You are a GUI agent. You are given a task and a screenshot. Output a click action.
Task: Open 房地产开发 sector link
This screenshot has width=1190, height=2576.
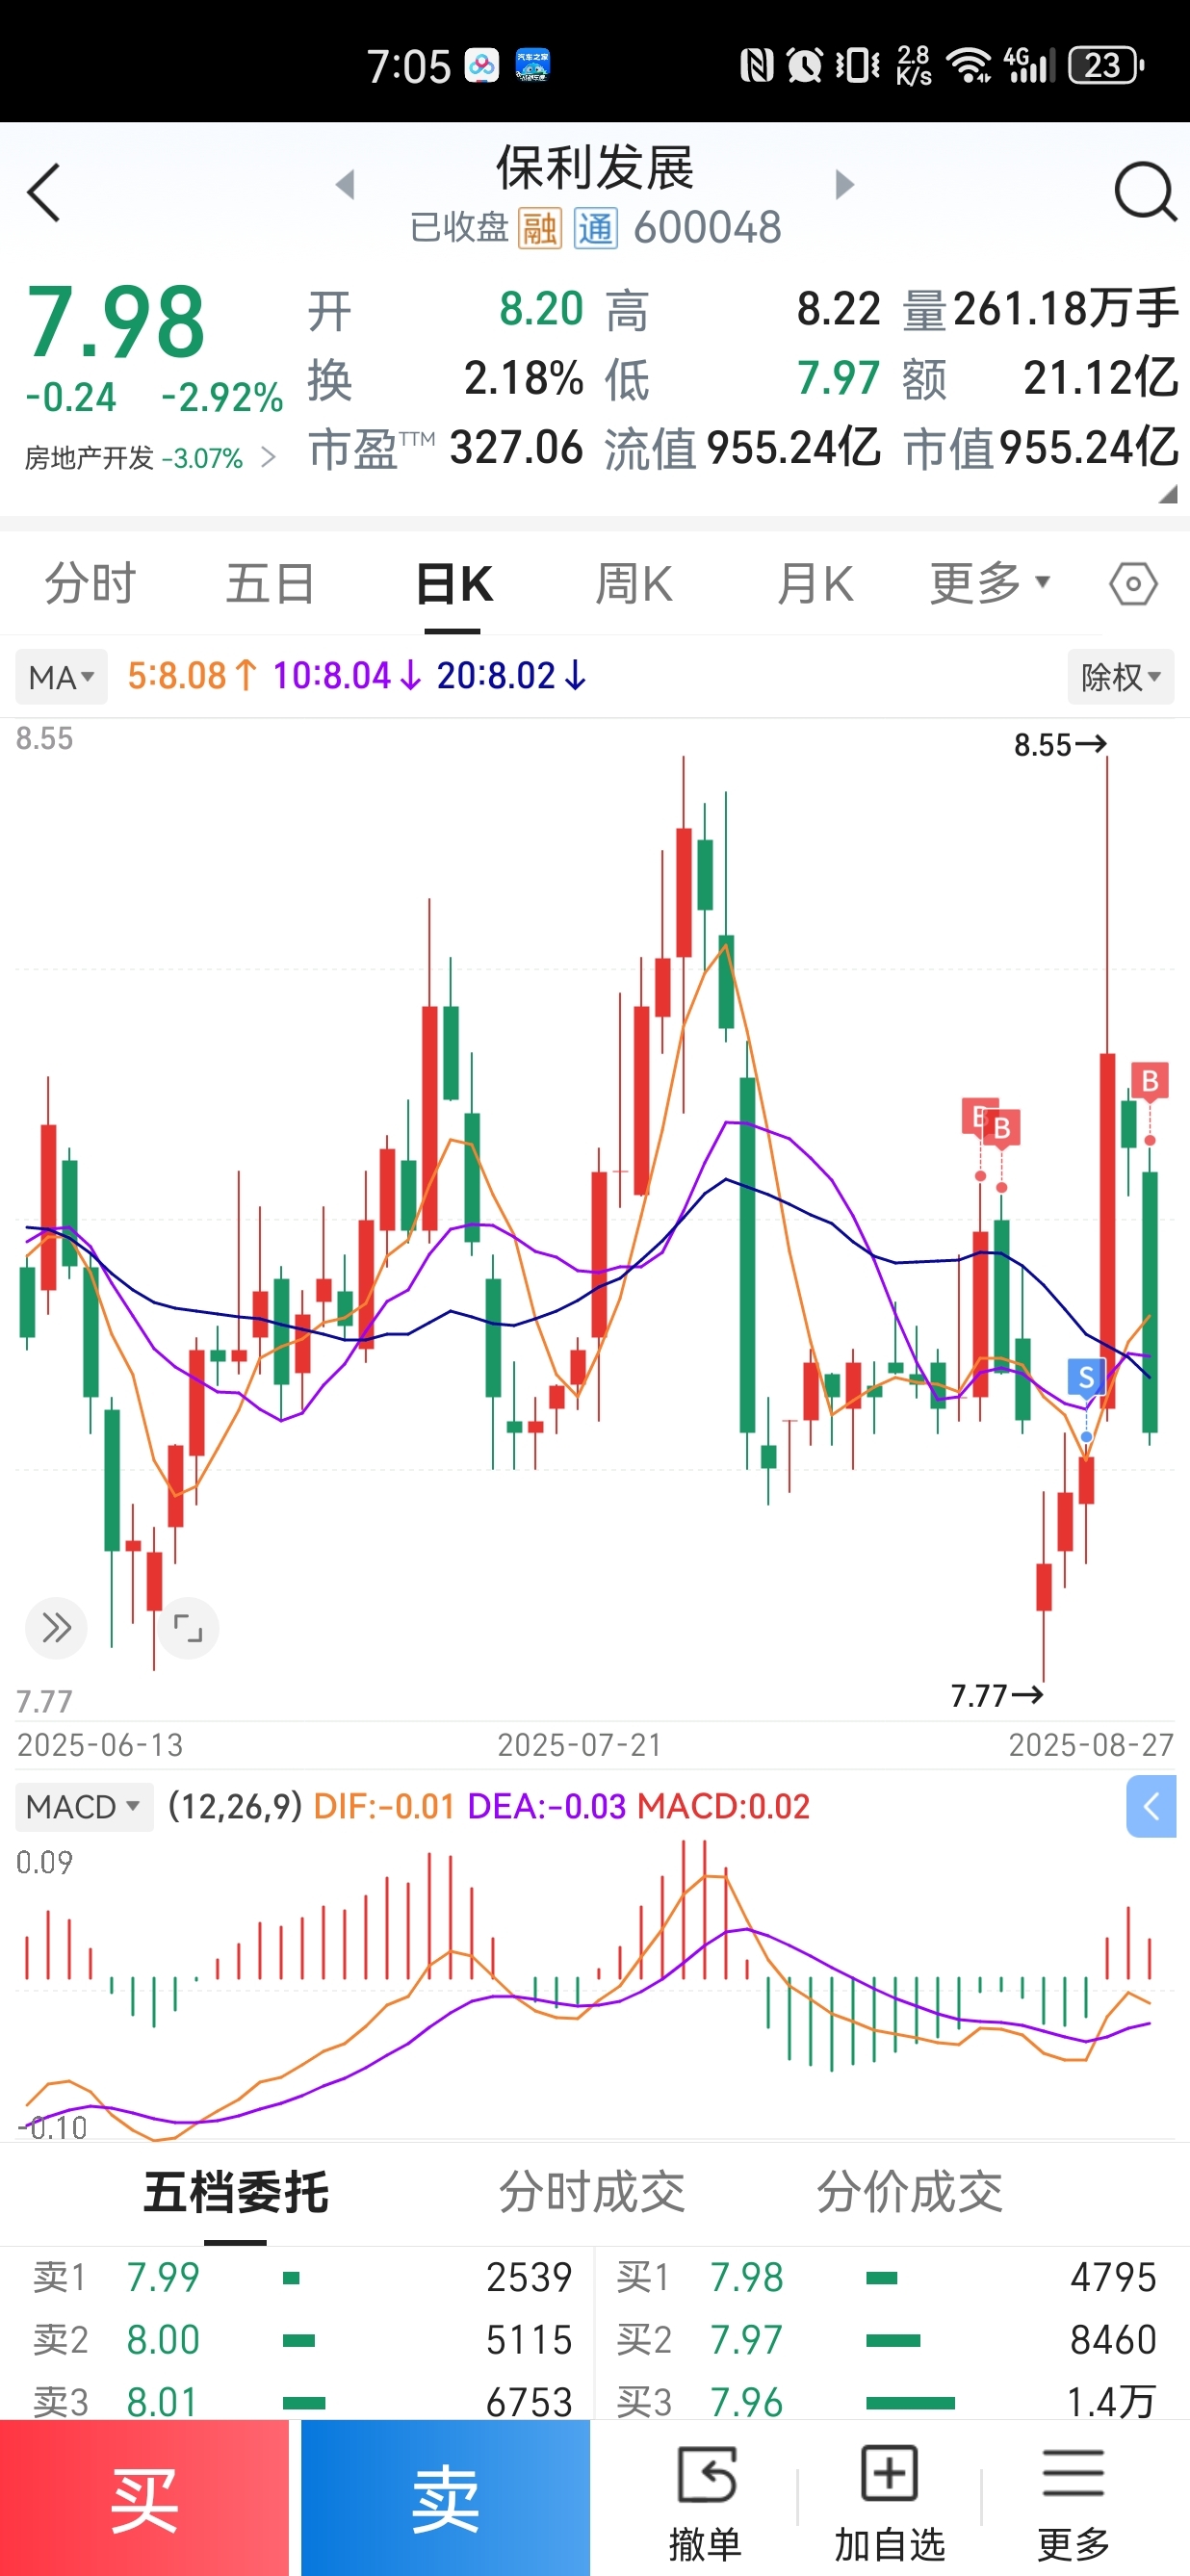(x=149, y=458)
